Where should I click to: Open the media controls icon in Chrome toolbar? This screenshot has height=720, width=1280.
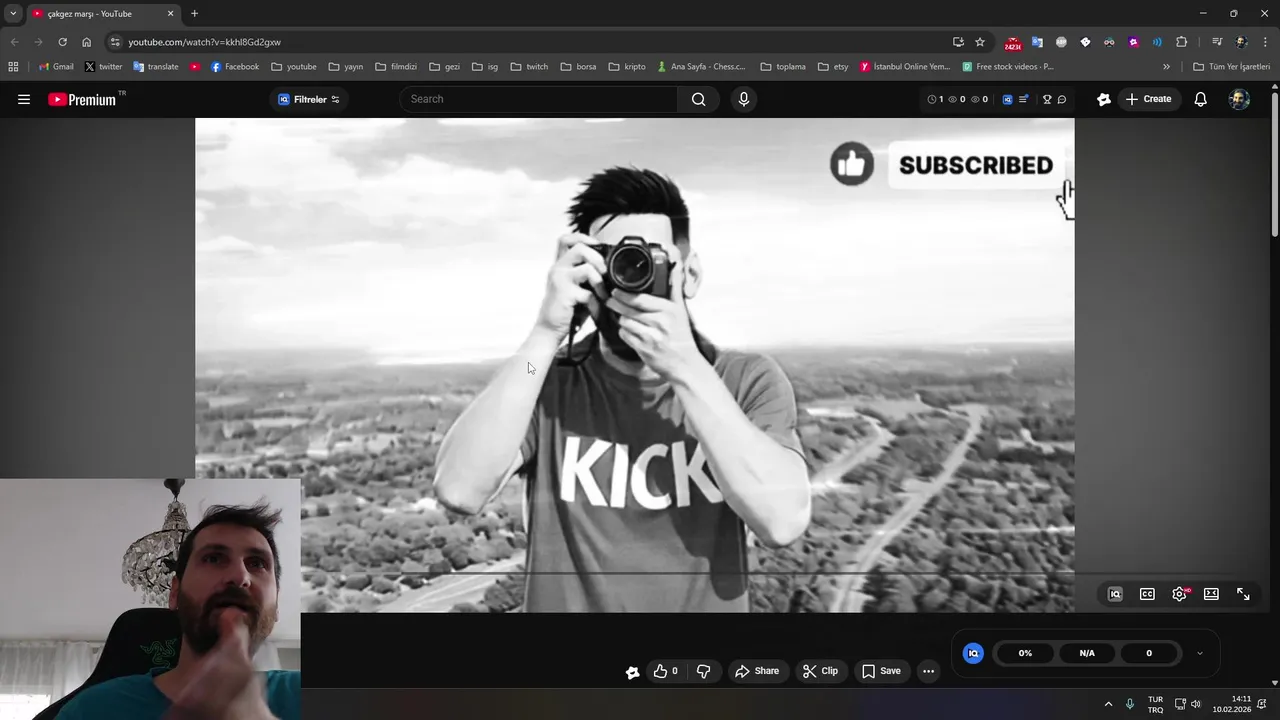point(1217,42)
